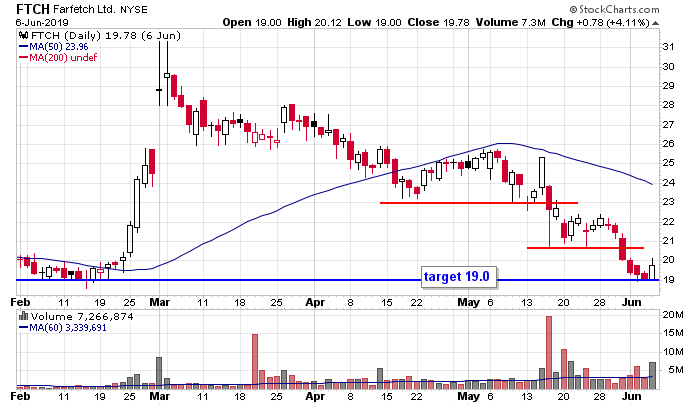Click the Apr label on the price chart axis
This screenshot has height=405, width=700.
(315, 302)
